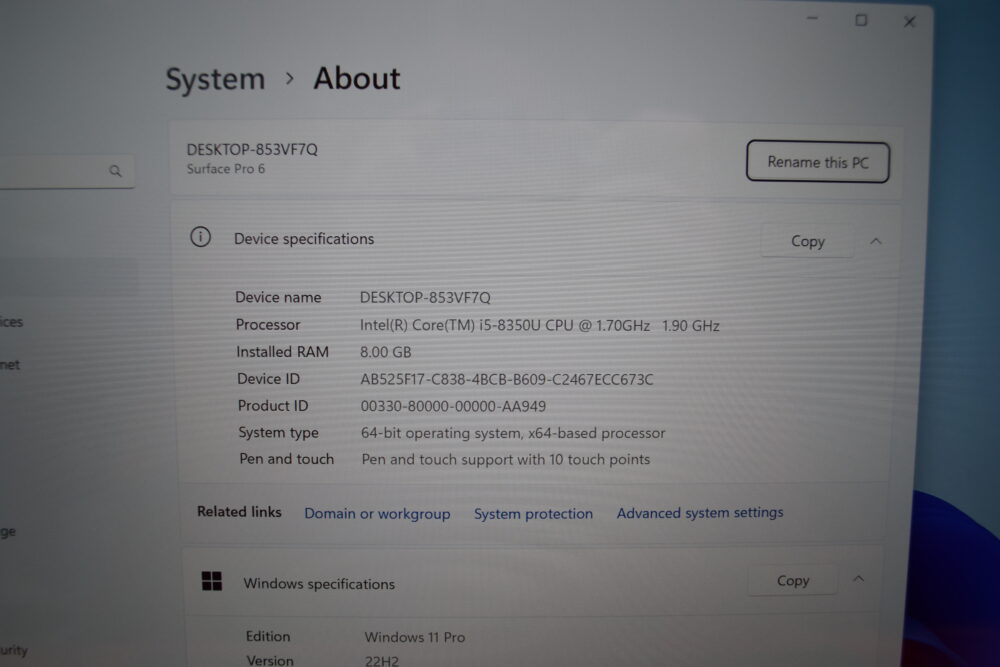1000x667 pixels.
Task: Click the Windows logo icon
Action: [212, 581]
